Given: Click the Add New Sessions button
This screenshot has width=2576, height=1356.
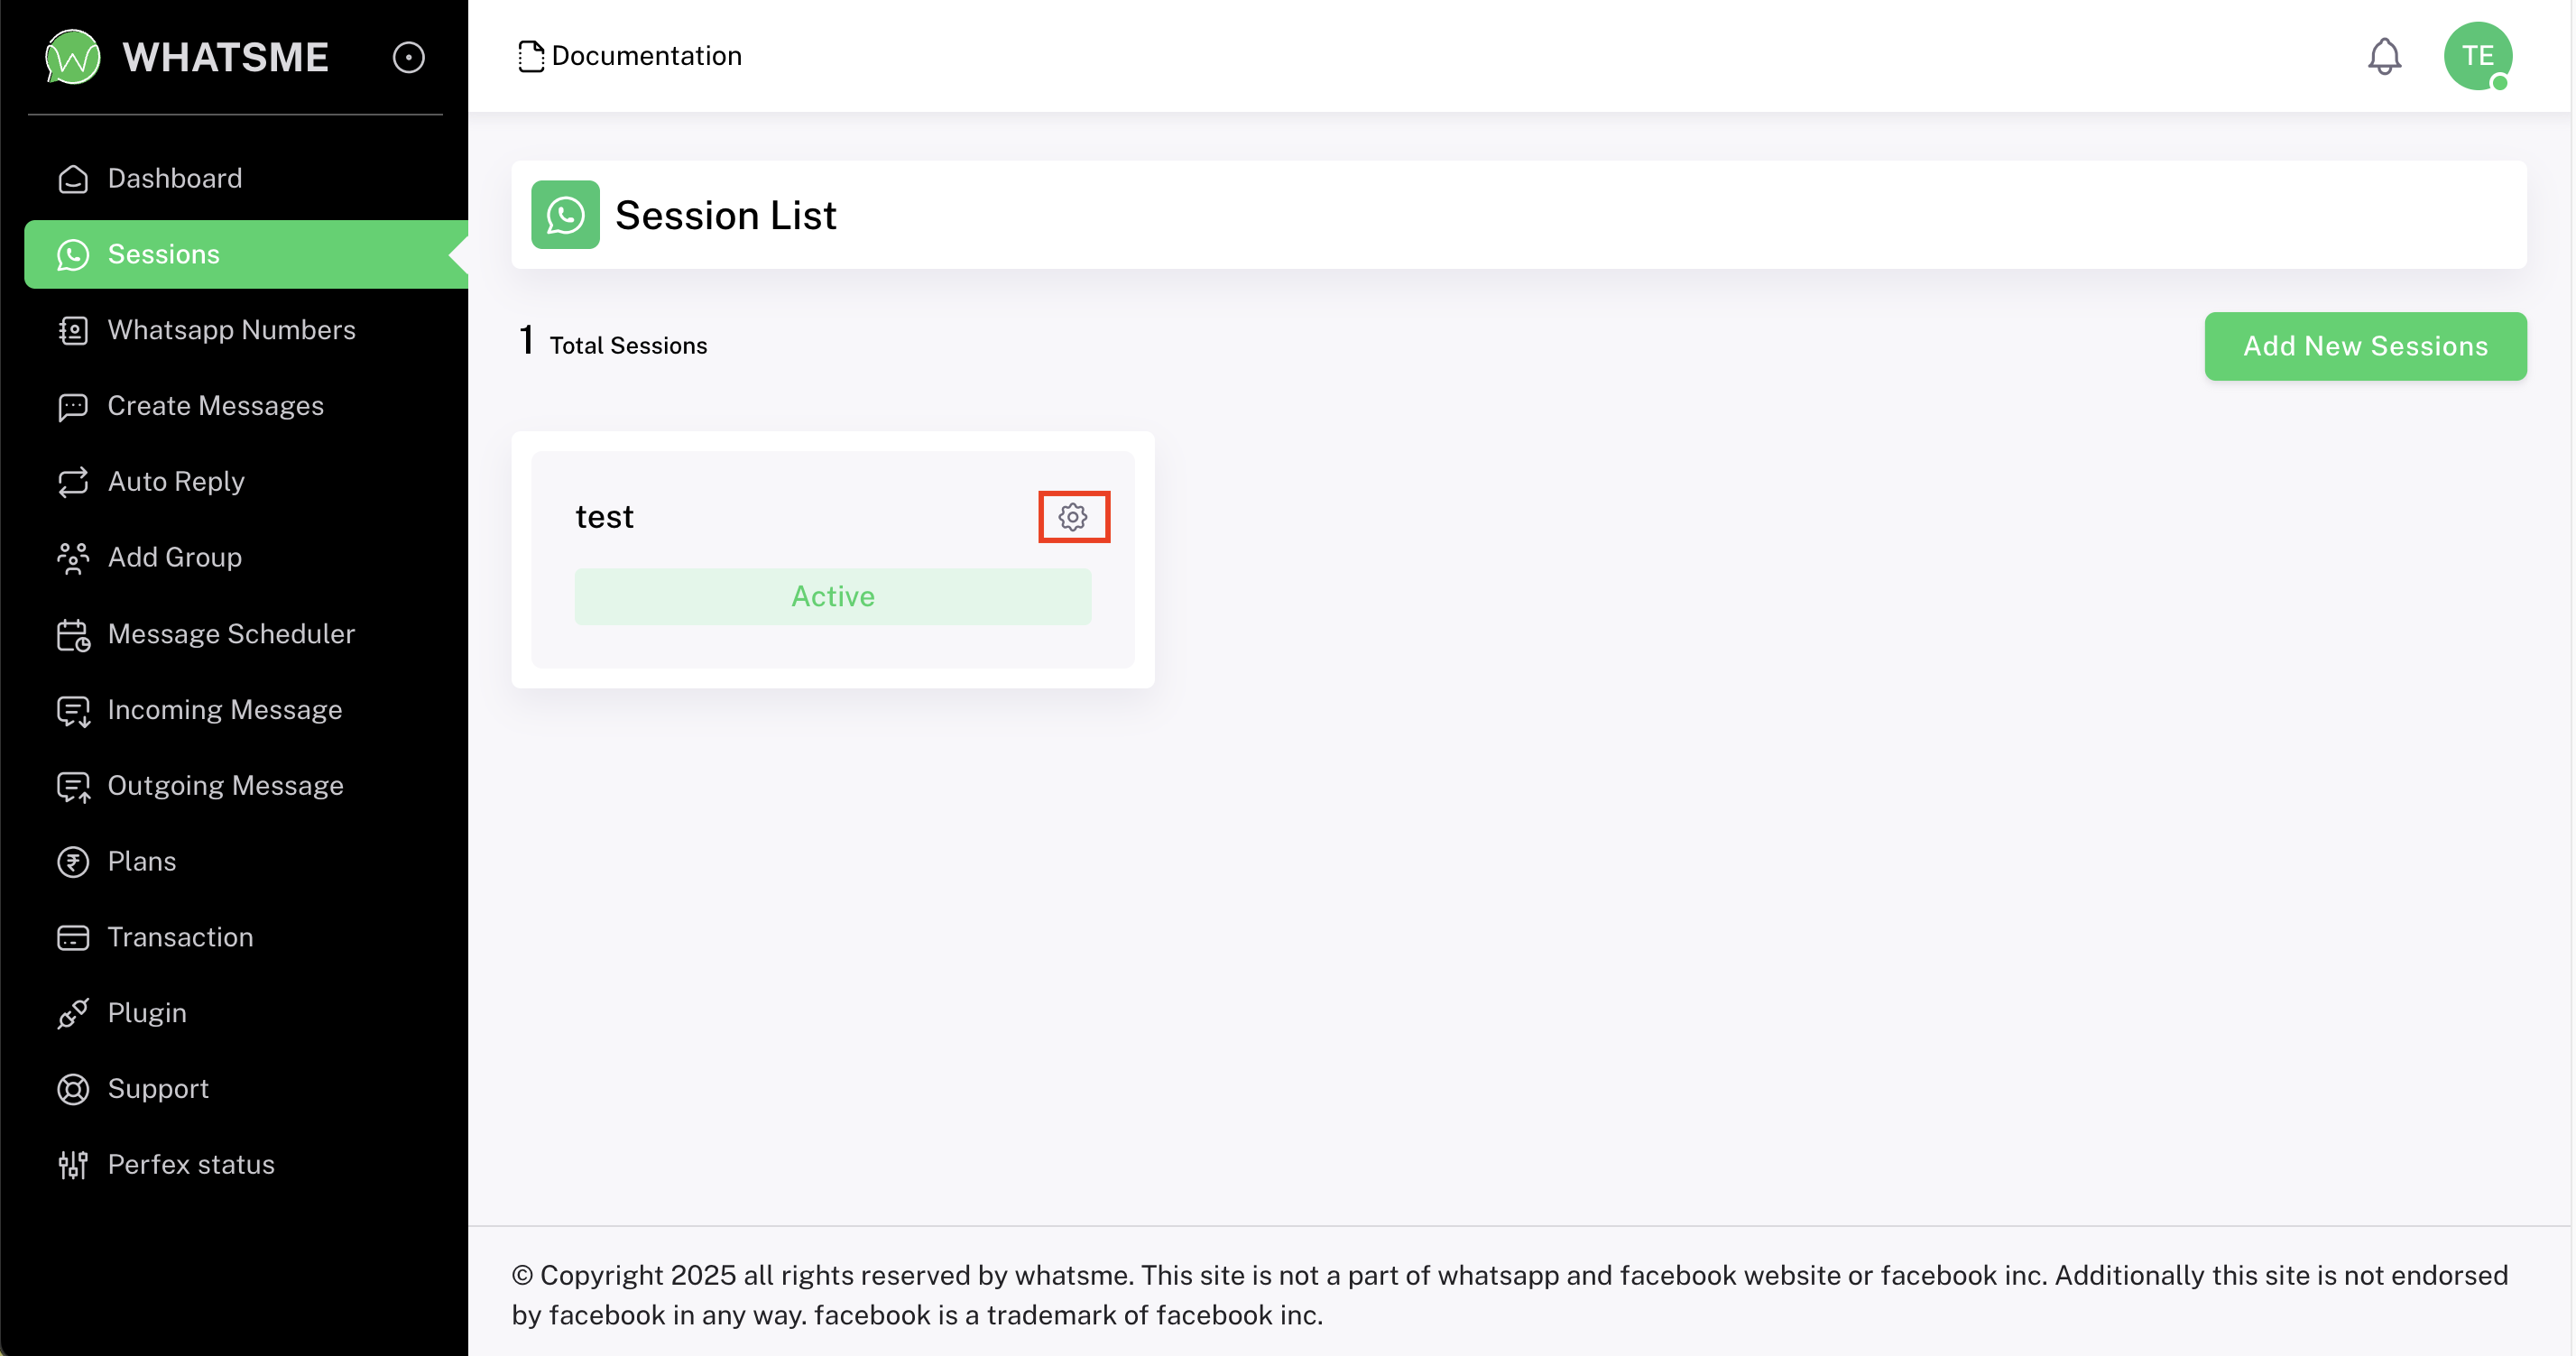Looking at the screenshot, I should pyautogui.click(x=2365, y=346).
